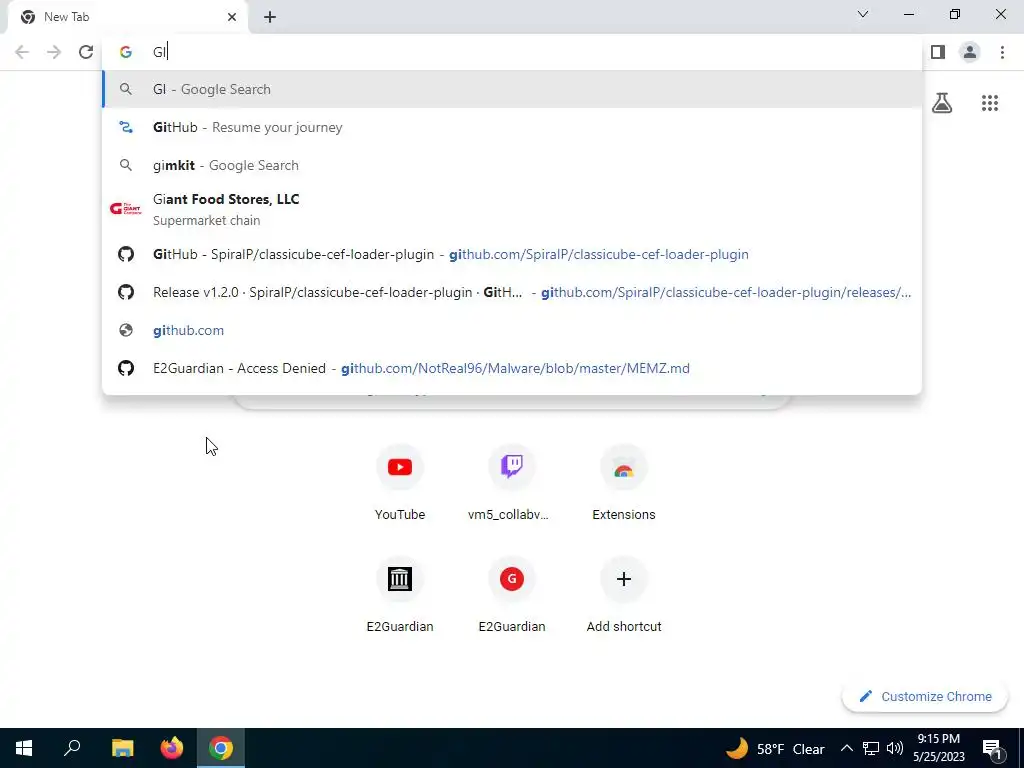
Task: Open Windows taskbar search
Action: click(x=72, y=748)
